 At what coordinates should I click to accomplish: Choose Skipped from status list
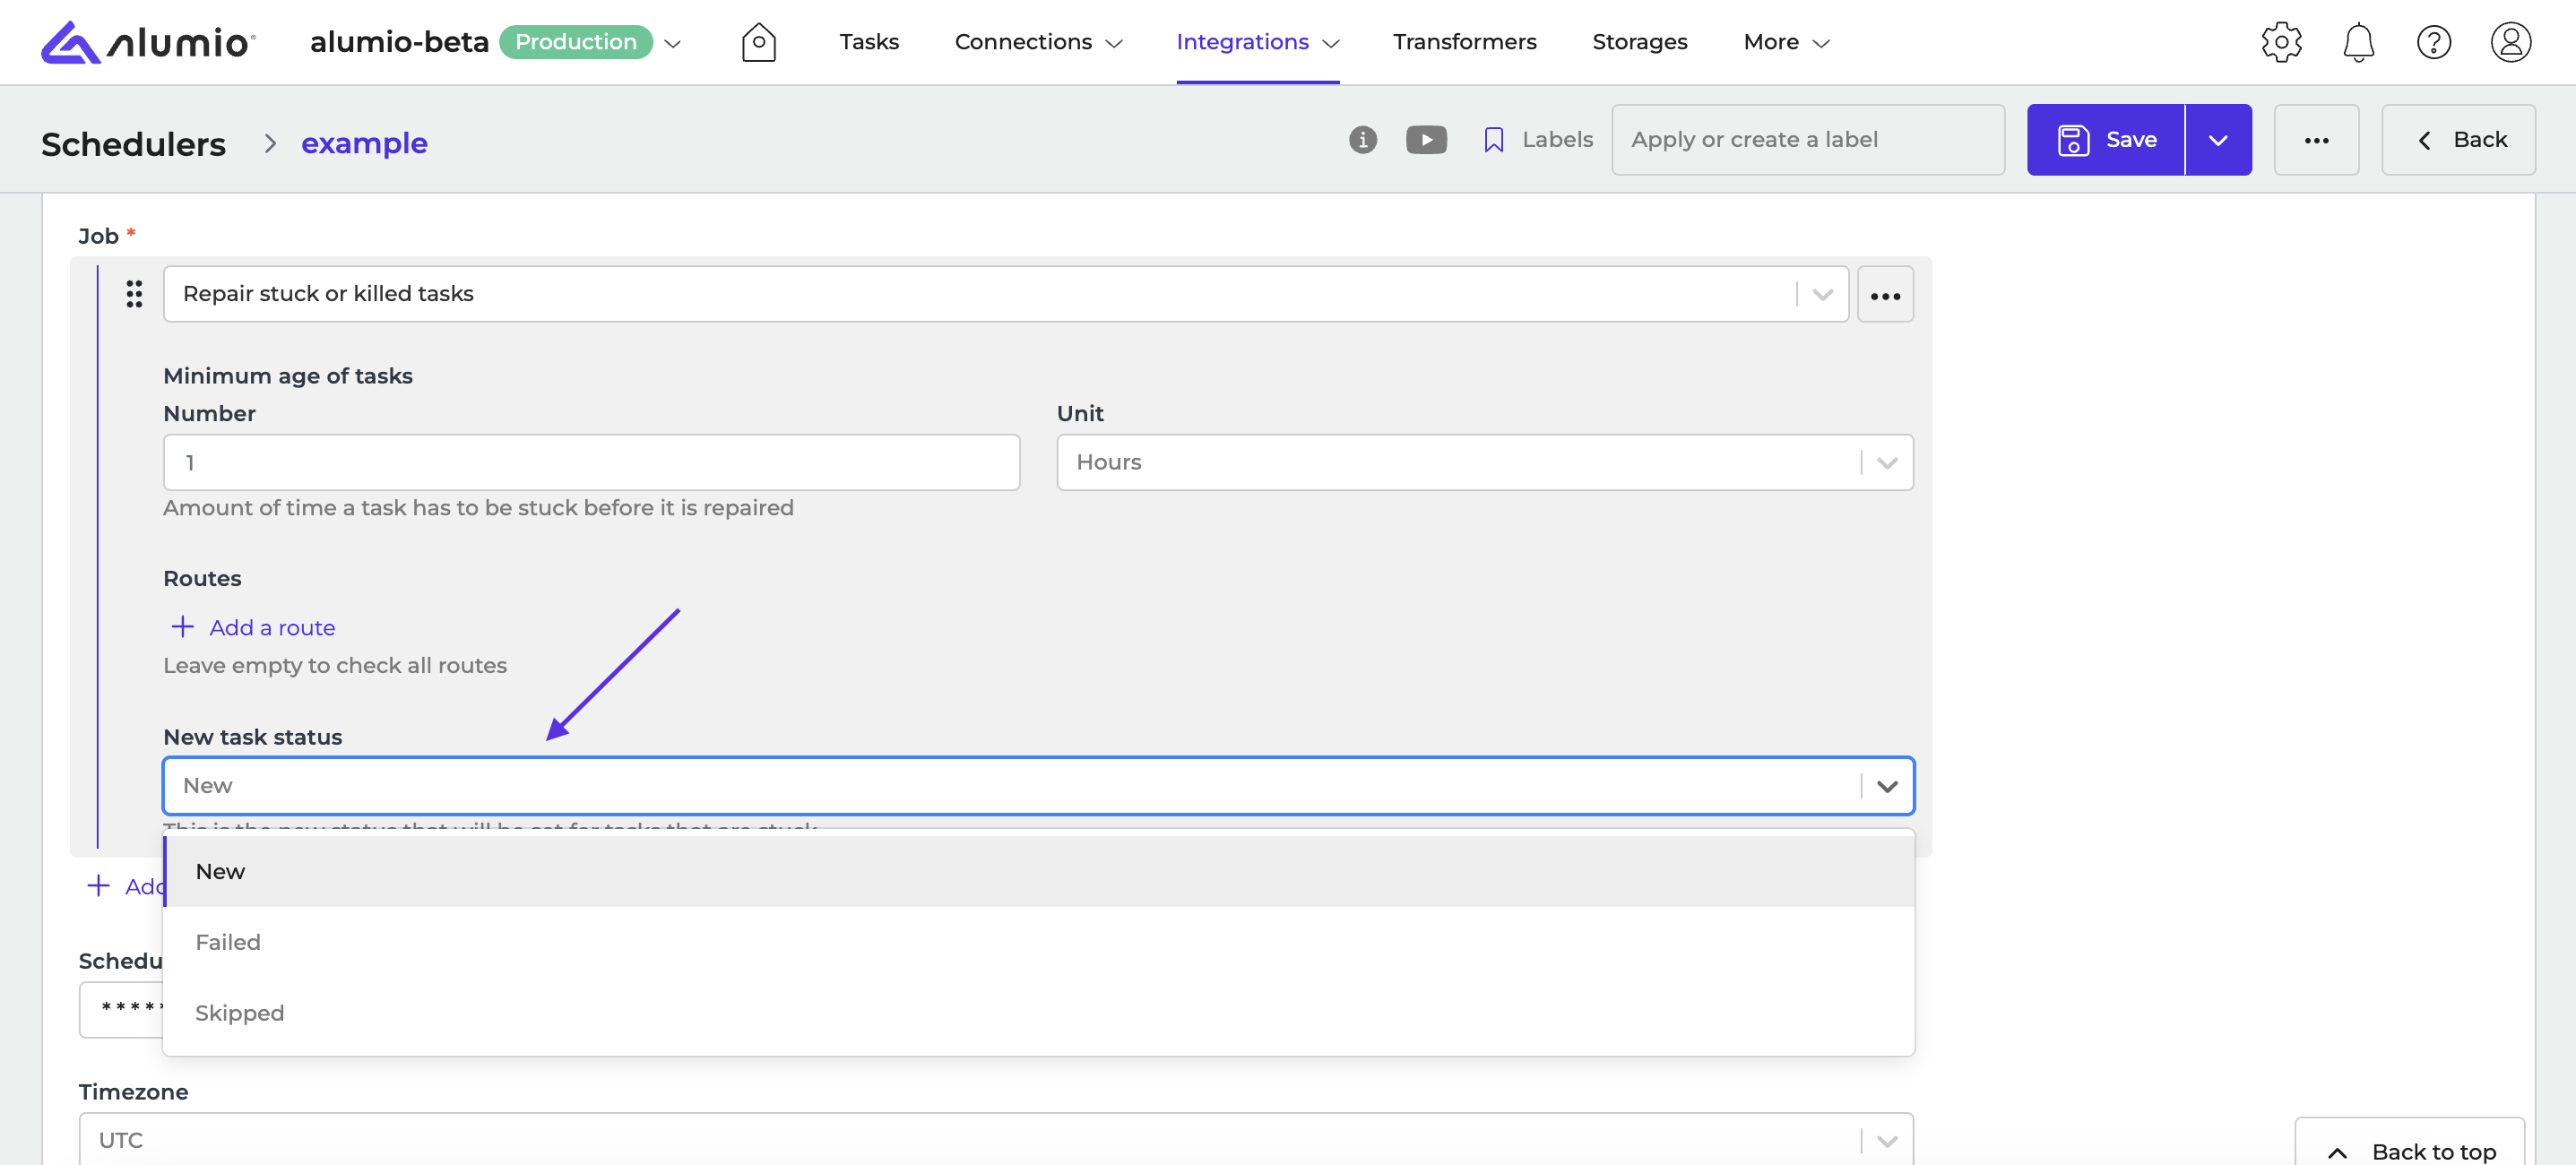tap(240, 1013)
